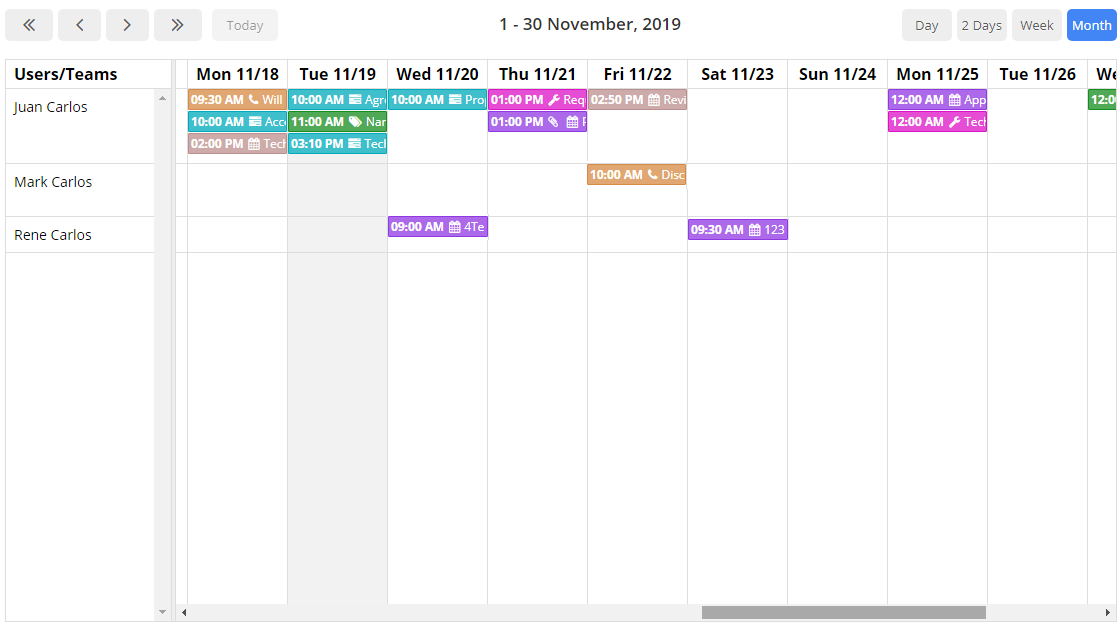1120x628 pixels.
Task: Open the 12:00 AM wrench event on Mon 11/25
Action: tap(937, 122)
